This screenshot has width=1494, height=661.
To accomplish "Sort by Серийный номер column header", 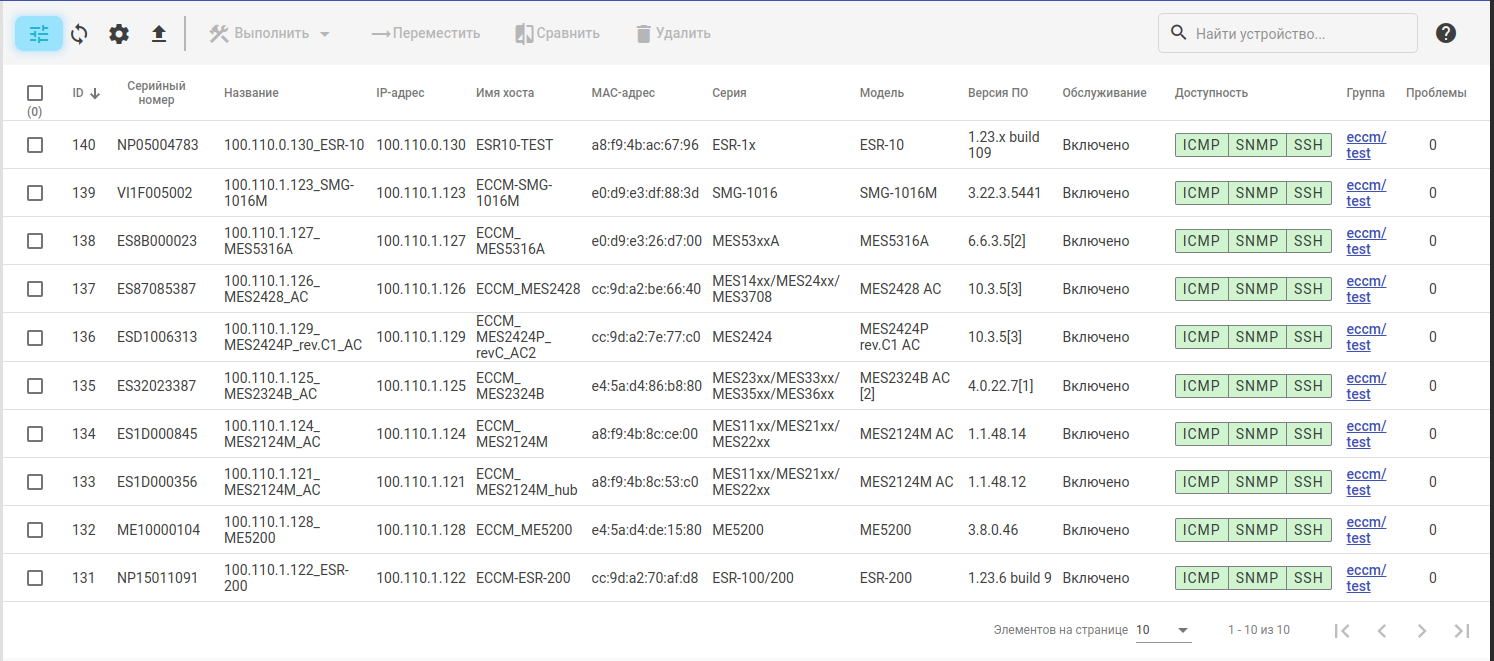I will (x=157, y=93).
